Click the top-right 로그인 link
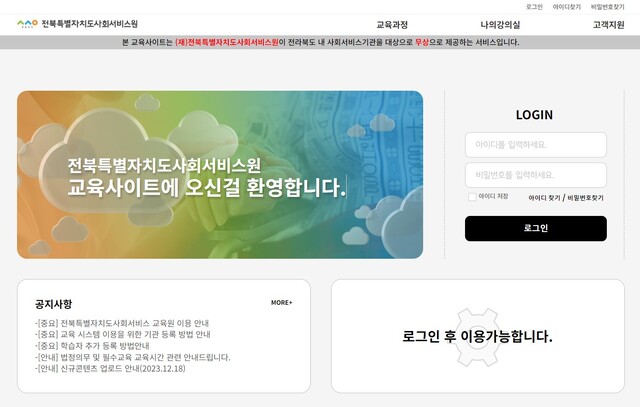 click(534, 7)
